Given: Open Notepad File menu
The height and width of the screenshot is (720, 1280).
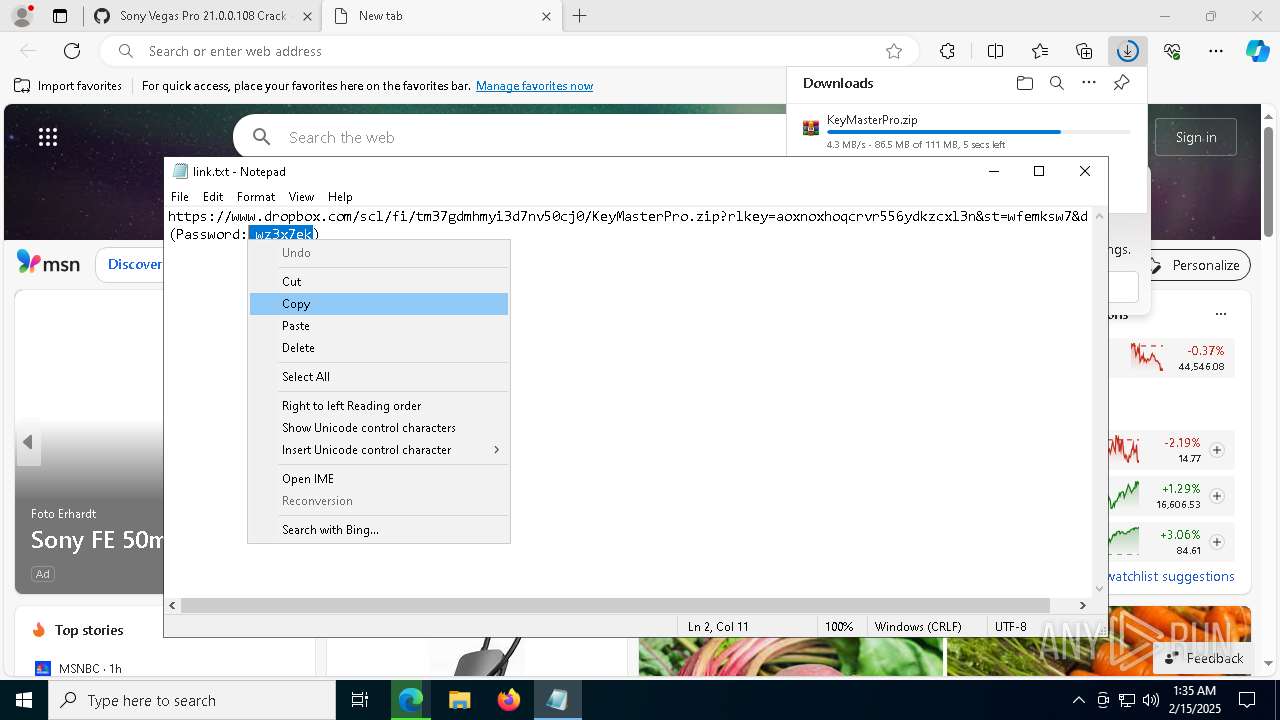Looking at the screenshot, I should point(180,197).
